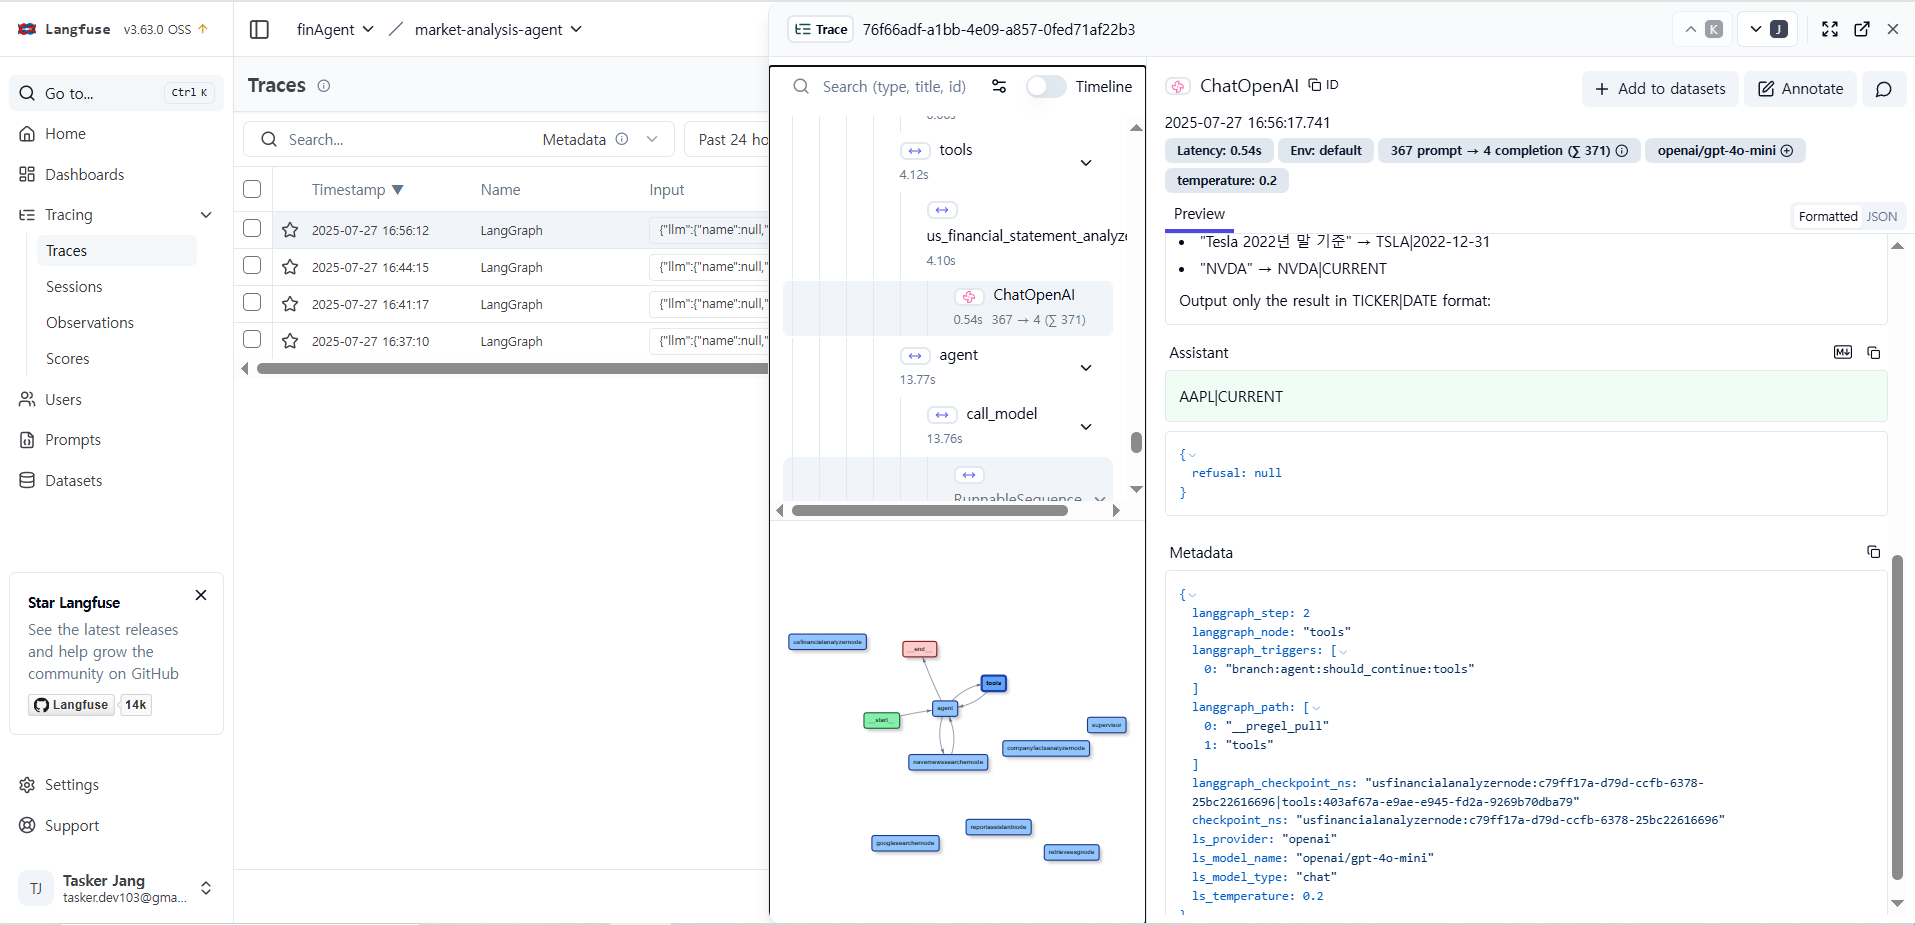This screenshot has height=925, width=1915.
Task: Copy the Assistant message
Action: (x=1874, y=352)
